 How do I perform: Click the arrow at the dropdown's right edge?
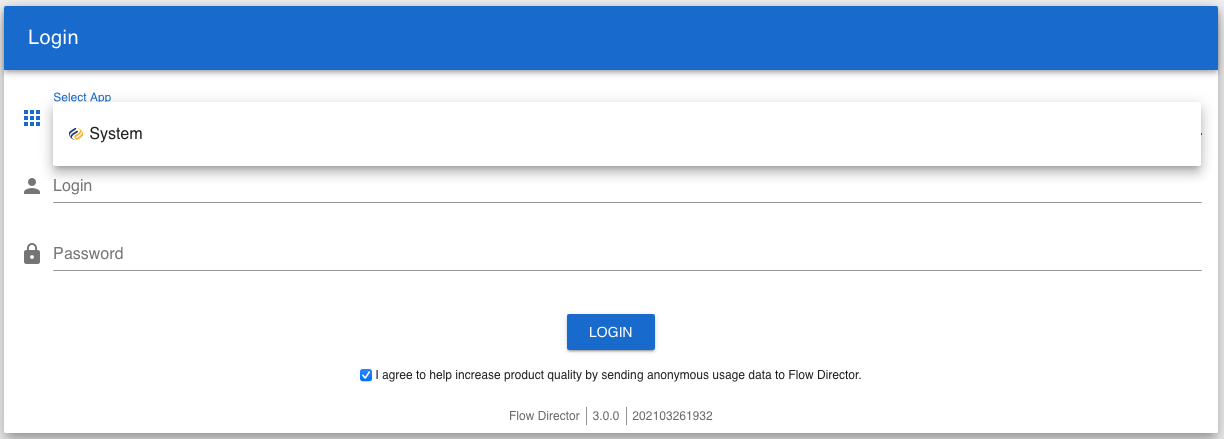pyautogui.click(x=1201, y=133)
